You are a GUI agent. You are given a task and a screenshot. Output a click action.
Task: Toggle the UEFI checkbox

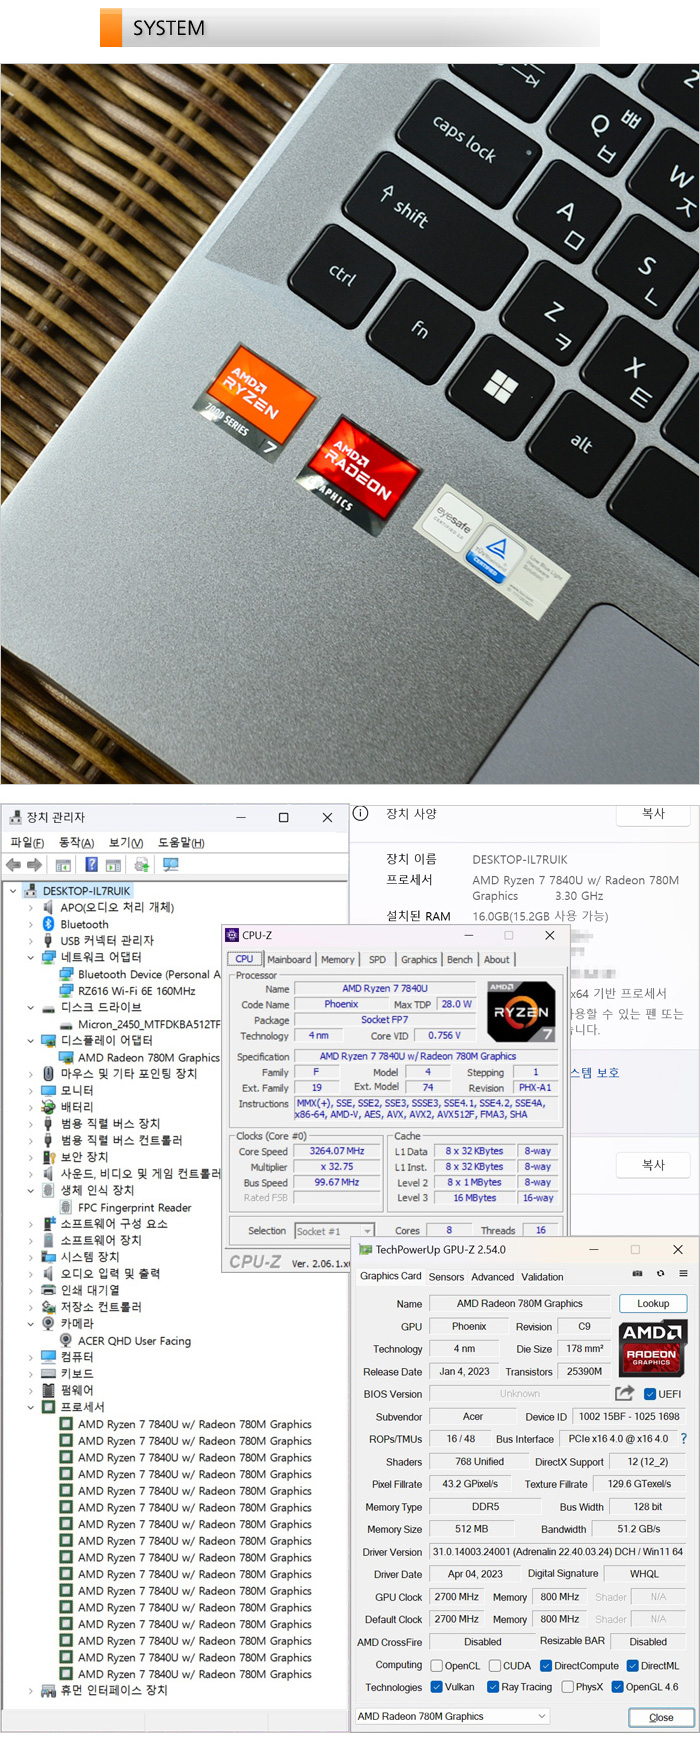pyautogui.click(x=650, y=1394)
